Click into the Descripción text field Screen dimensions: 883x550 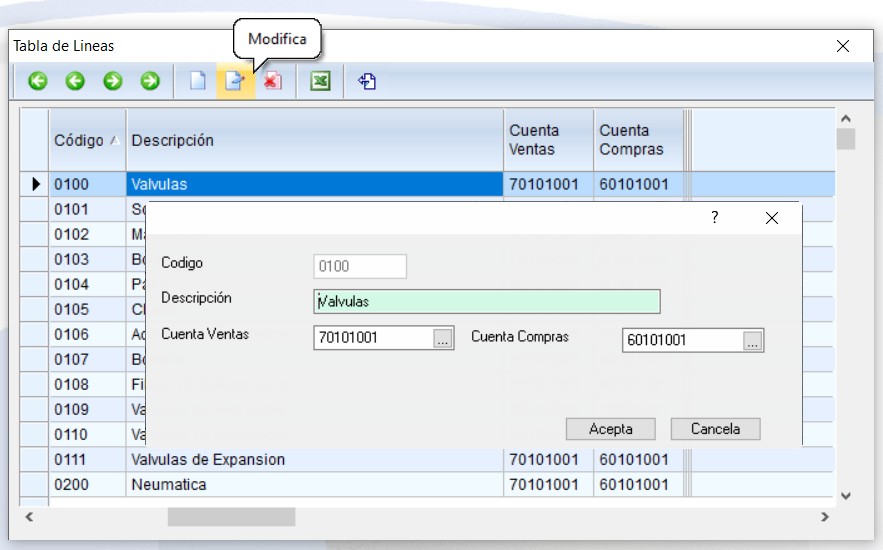click(x=486, y=301)
